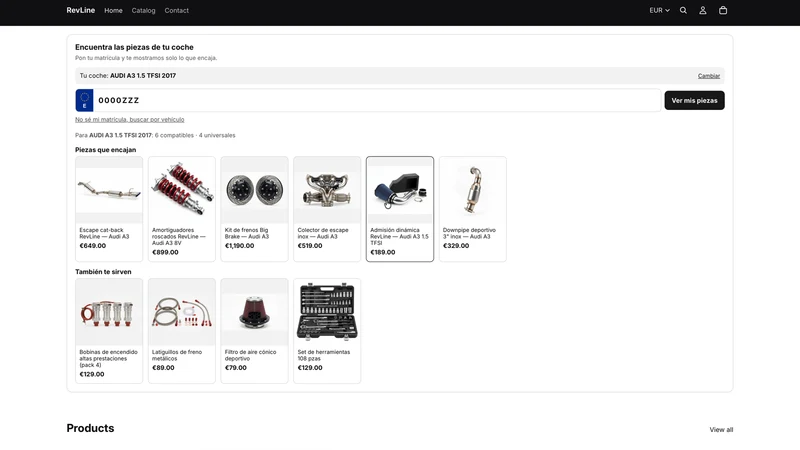Viewport: 800px width, 450px height.
Task: Click the 'Downpipe deportivo 3" inox' title
Action: coord(469,233)
